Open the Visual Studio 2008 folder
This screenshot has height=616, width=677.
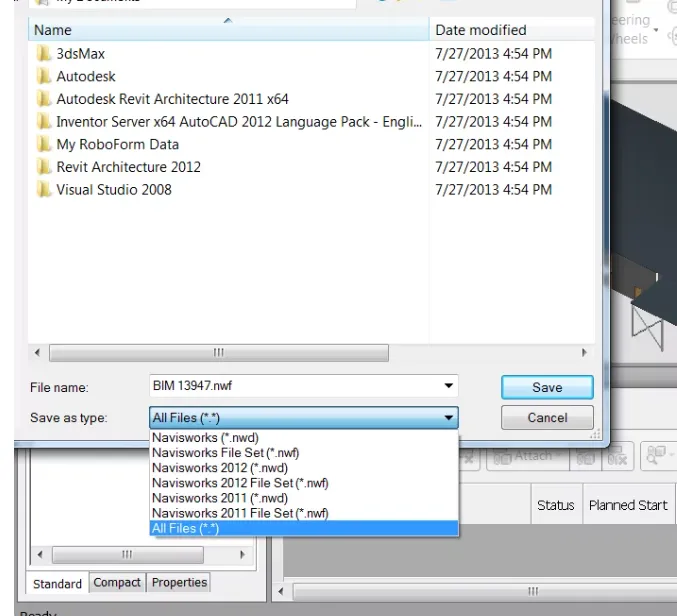coord(113,190)
